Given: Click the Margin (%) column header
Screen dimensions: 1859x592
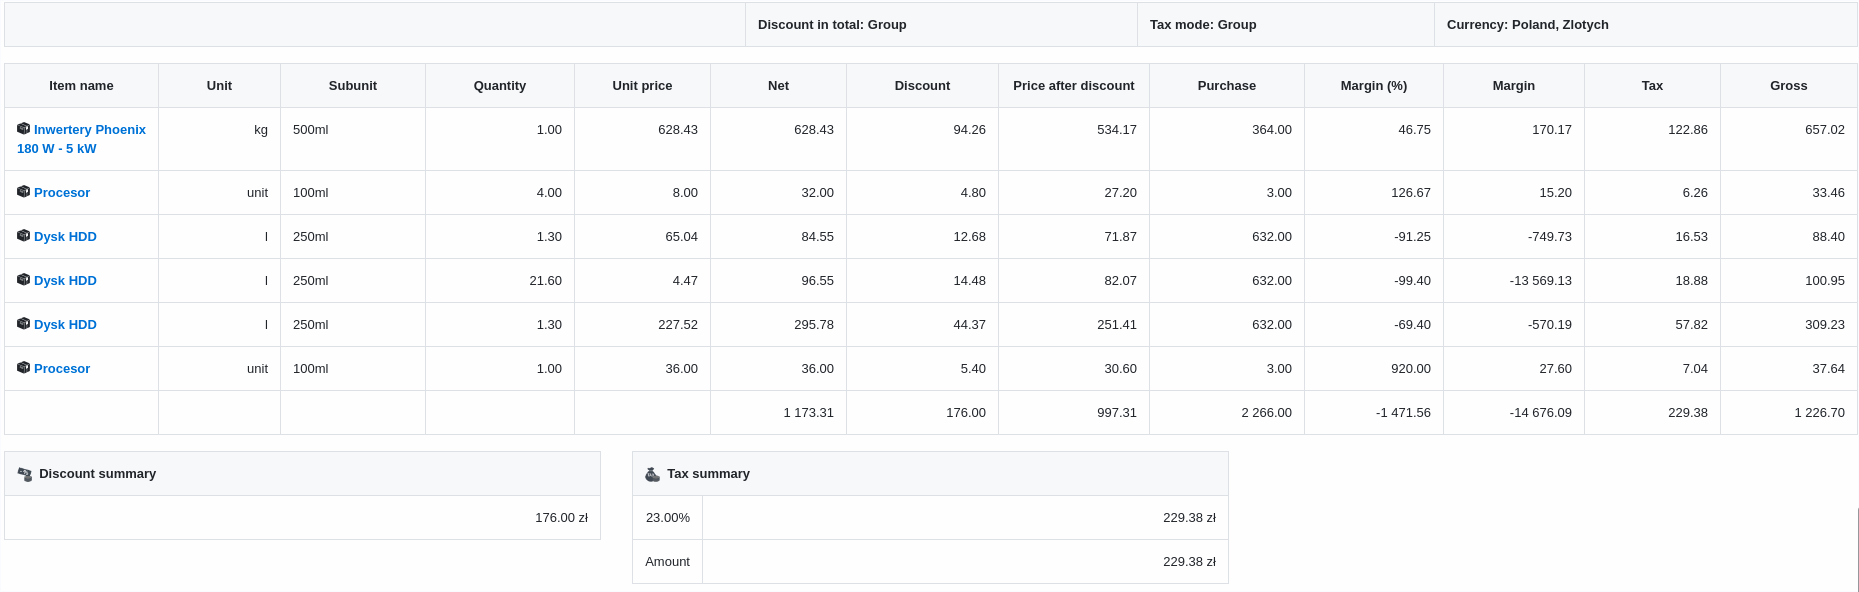Looking at the screenshot, I should pos(1374,86).
